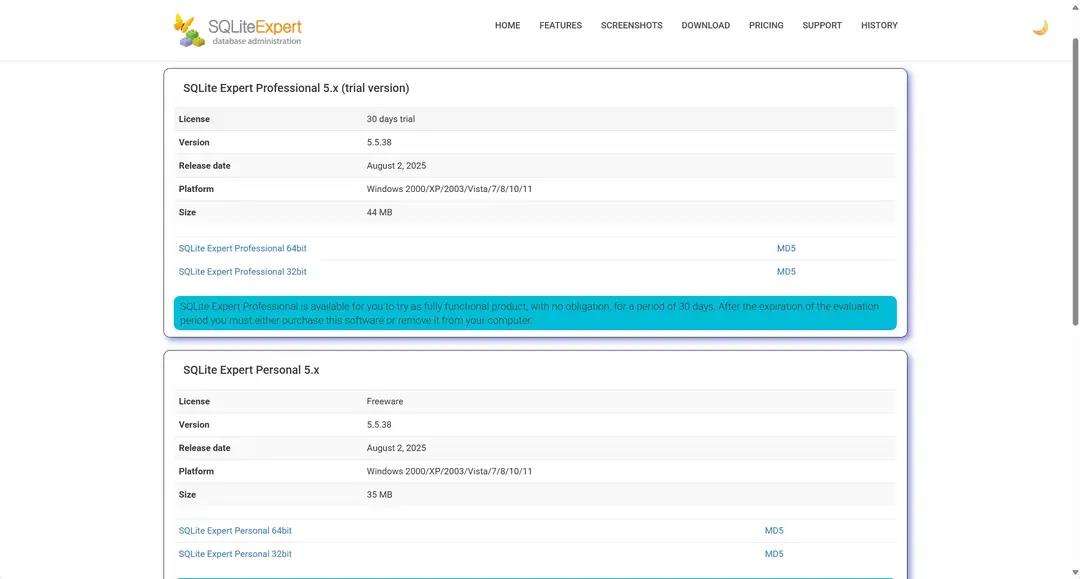Open MD5 for Personal 64bit
Screen dimensions: 1080x579
tap(774, 531)
